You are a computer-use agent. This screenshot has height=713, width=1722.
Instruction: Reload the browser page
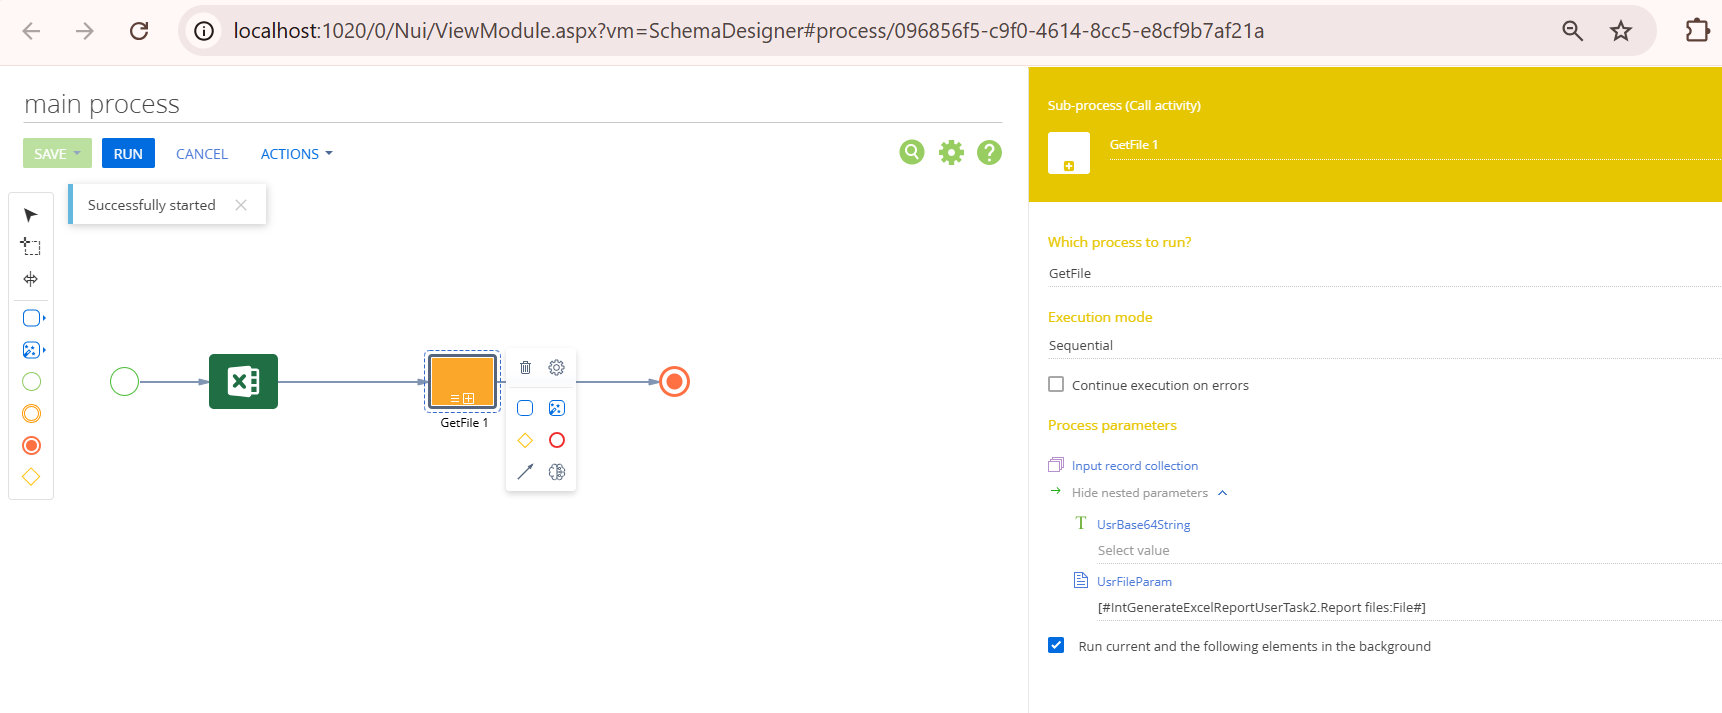pos(139,31)
